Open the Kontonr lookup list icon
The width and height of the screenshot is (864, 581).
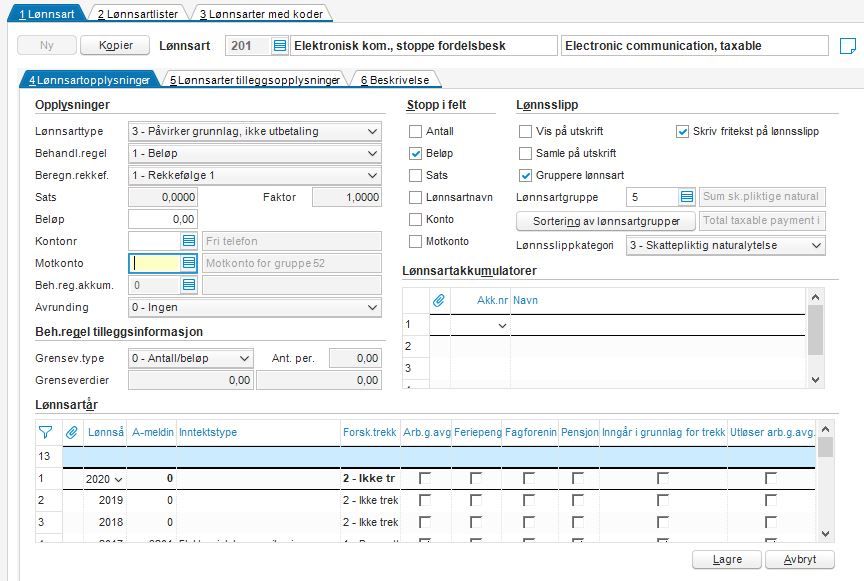pyautogui.click(x=188, y=241)
